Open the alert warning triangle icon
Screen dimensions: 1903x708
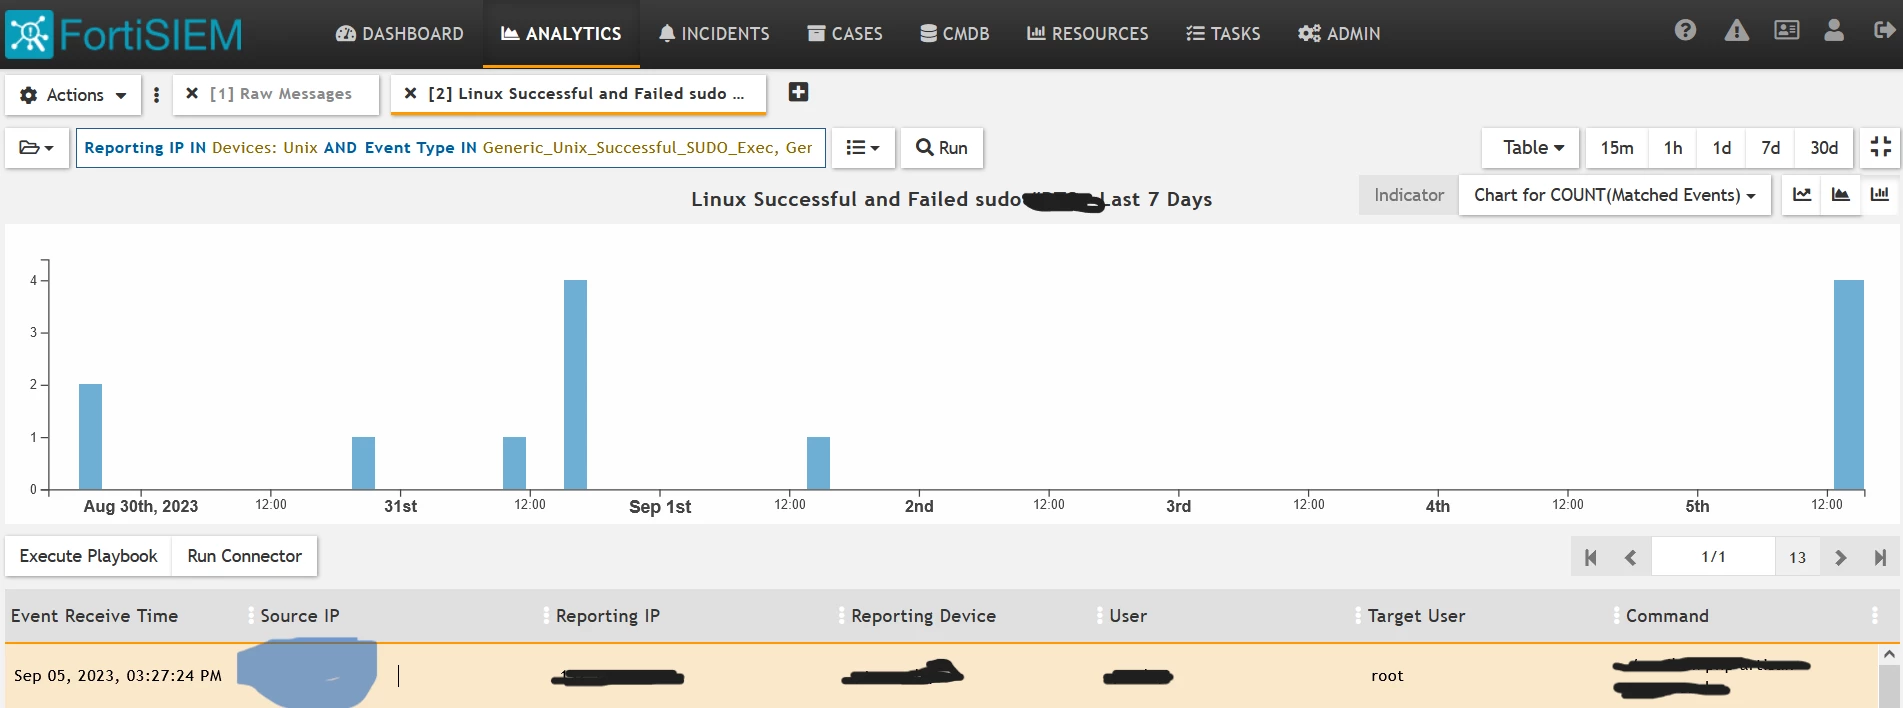coord(1737,30)
